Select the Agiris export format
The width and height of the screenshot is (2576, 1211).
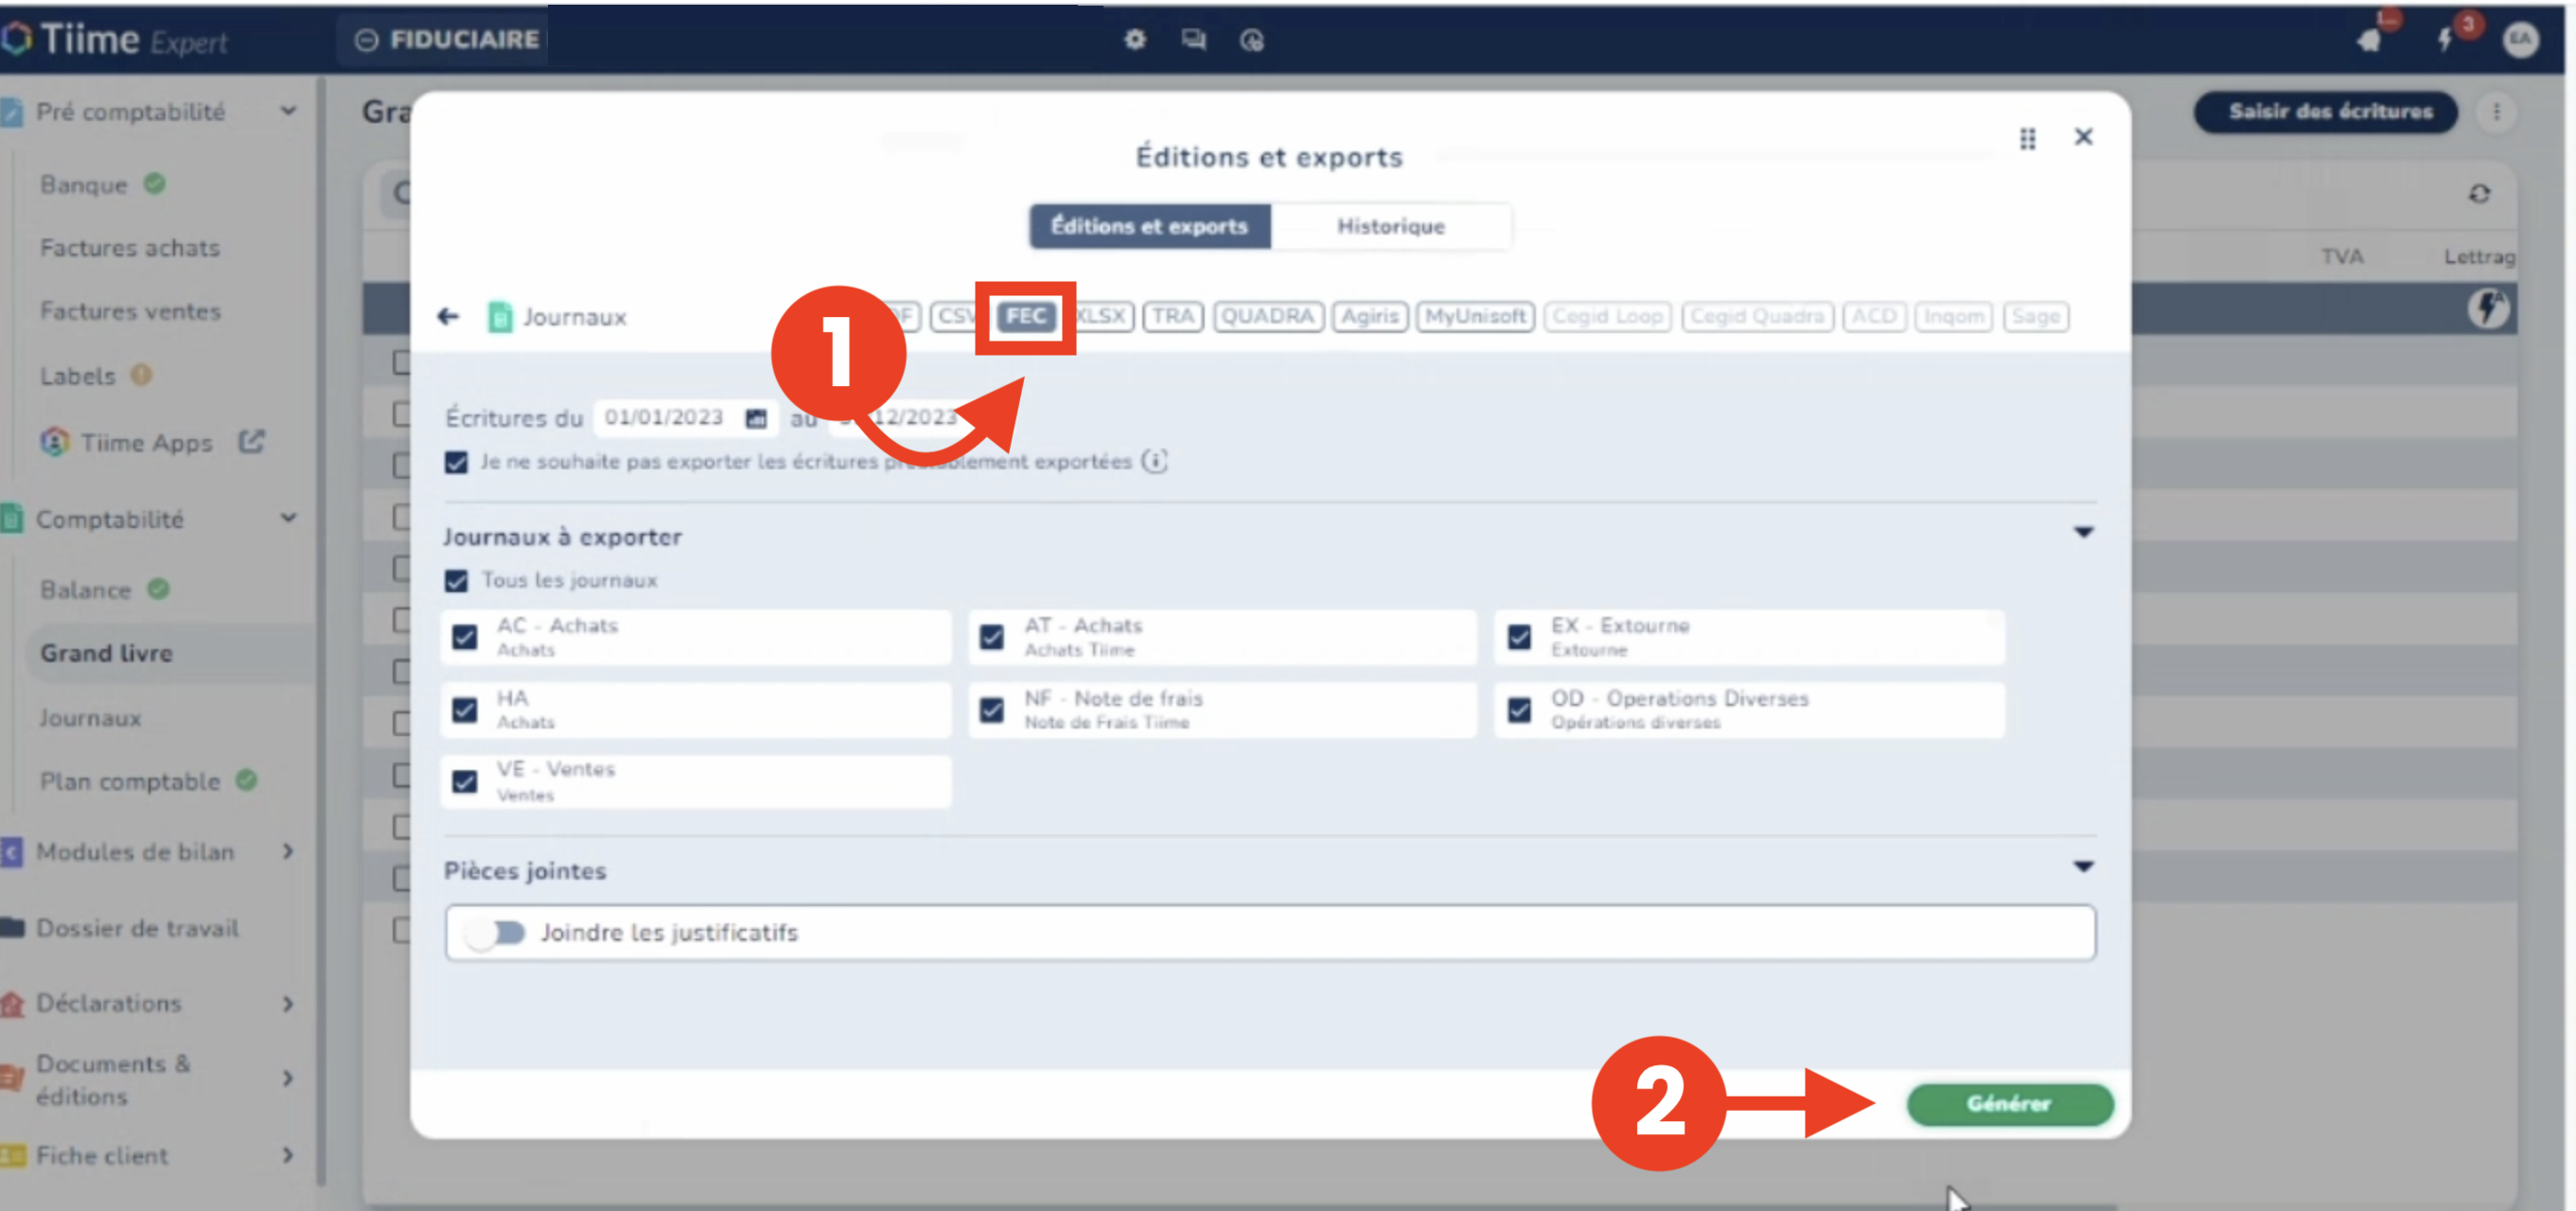tap(1369, 317)
